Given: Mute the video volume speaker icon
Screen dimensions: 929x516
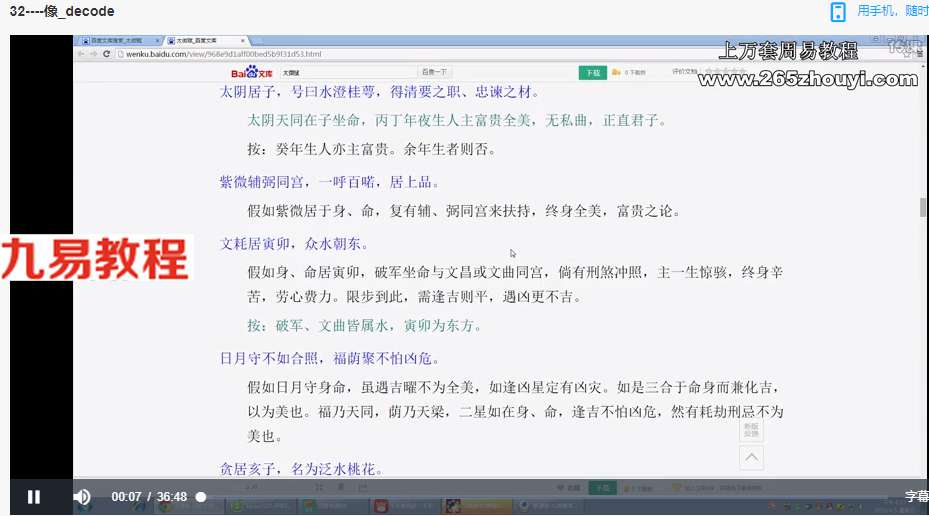Looking at the screenshot, I should click(x=82, y=496).
